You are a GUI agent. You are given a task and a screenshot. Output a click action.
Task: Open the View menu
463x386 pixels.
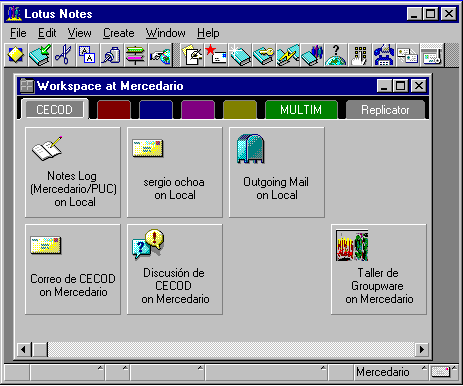click(x=79, y=33)
